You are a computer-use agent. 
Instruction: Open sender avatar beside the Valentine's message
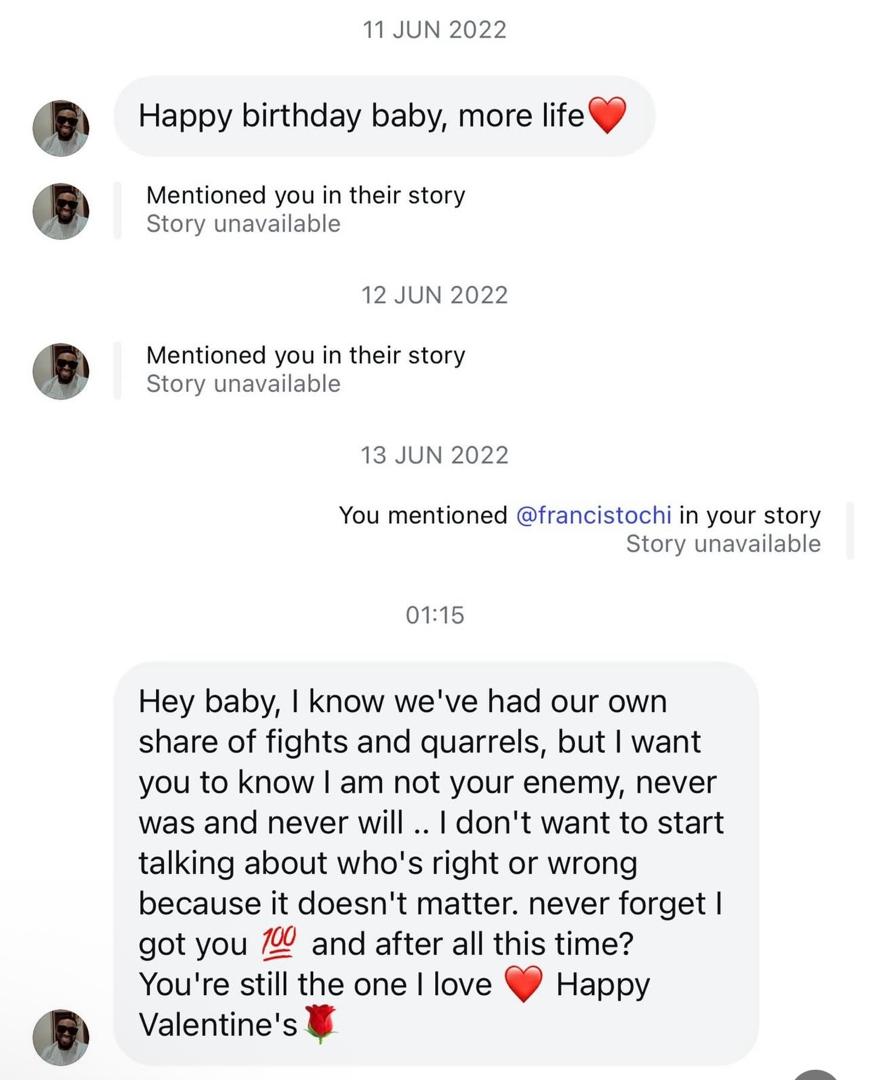point(61,1036)
